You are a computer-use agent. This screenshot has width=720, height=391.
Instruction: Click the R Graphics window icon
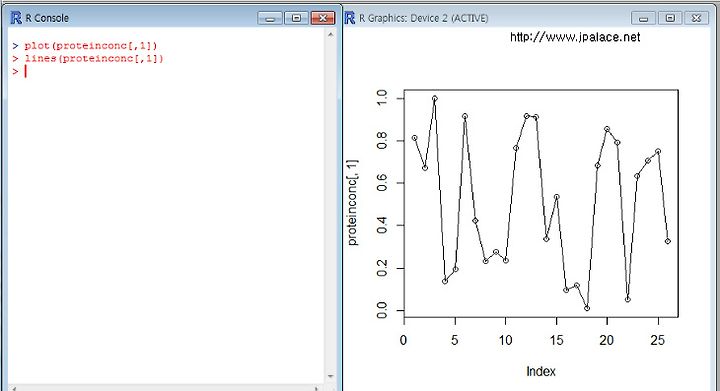pos(349,18)
